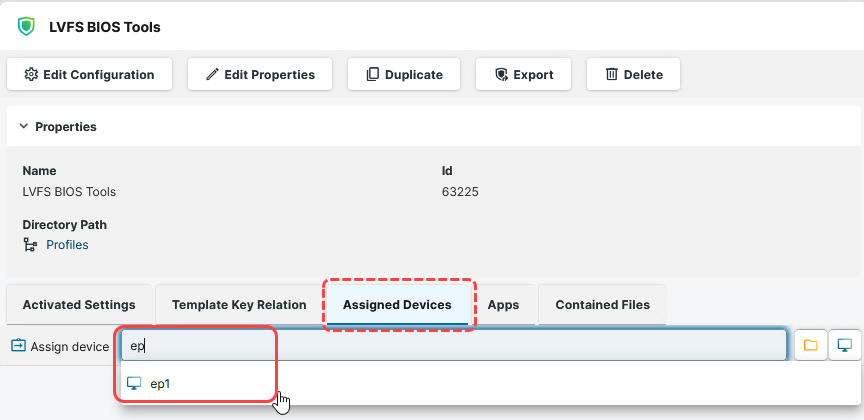Click the Assign device icon
Viewport: 864px width, 420px height.
18,346
